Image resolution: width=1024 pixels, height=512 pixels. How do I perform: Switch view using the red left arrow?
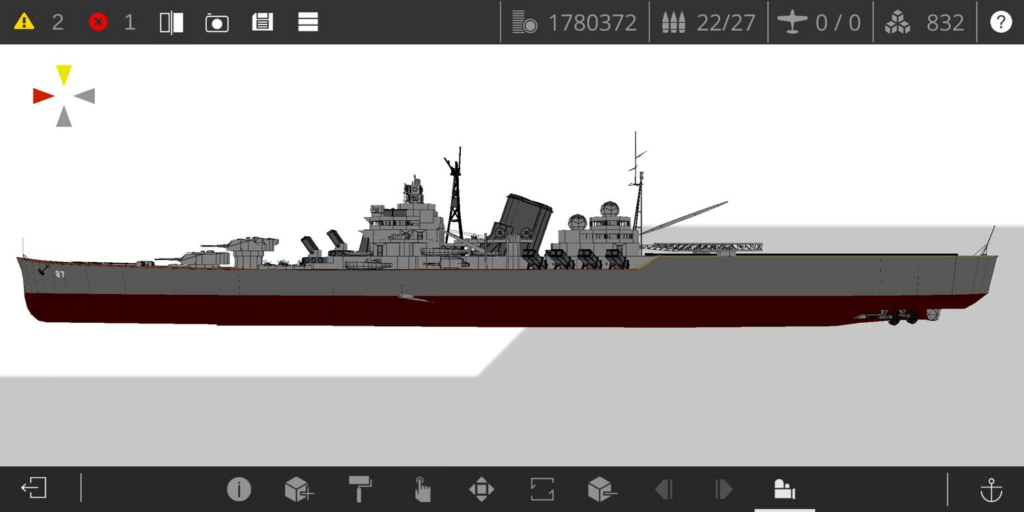tap(42, 96)
